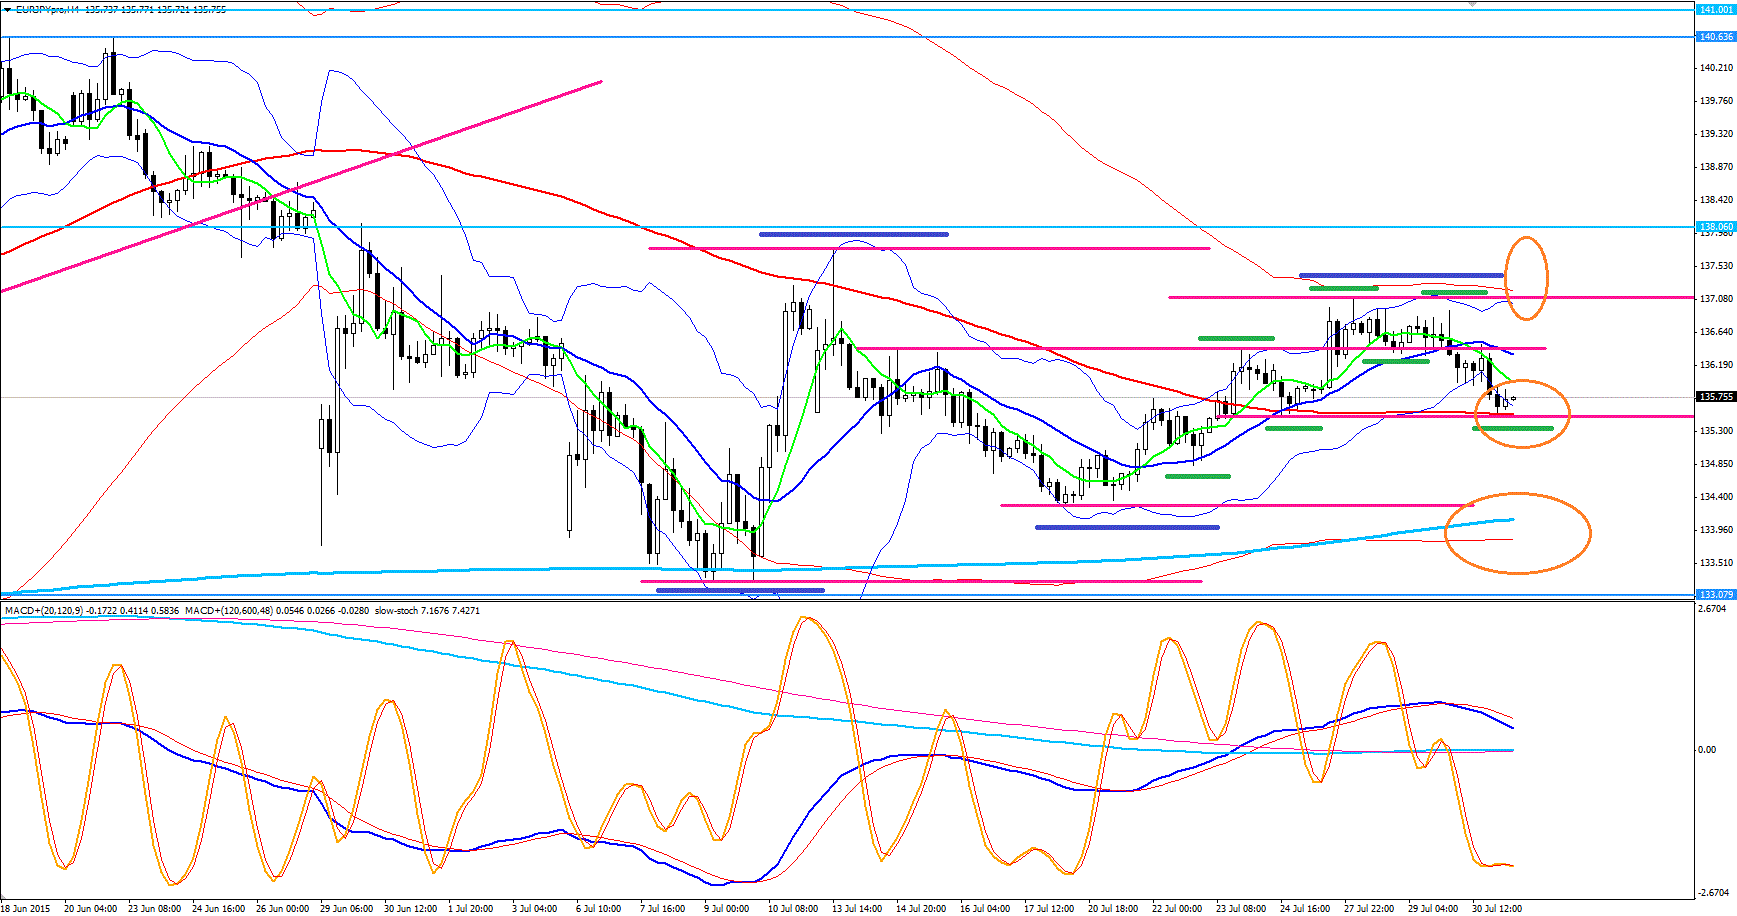Click the 137.080 price scale value
1737x916 pixels.
(1716, 299)
